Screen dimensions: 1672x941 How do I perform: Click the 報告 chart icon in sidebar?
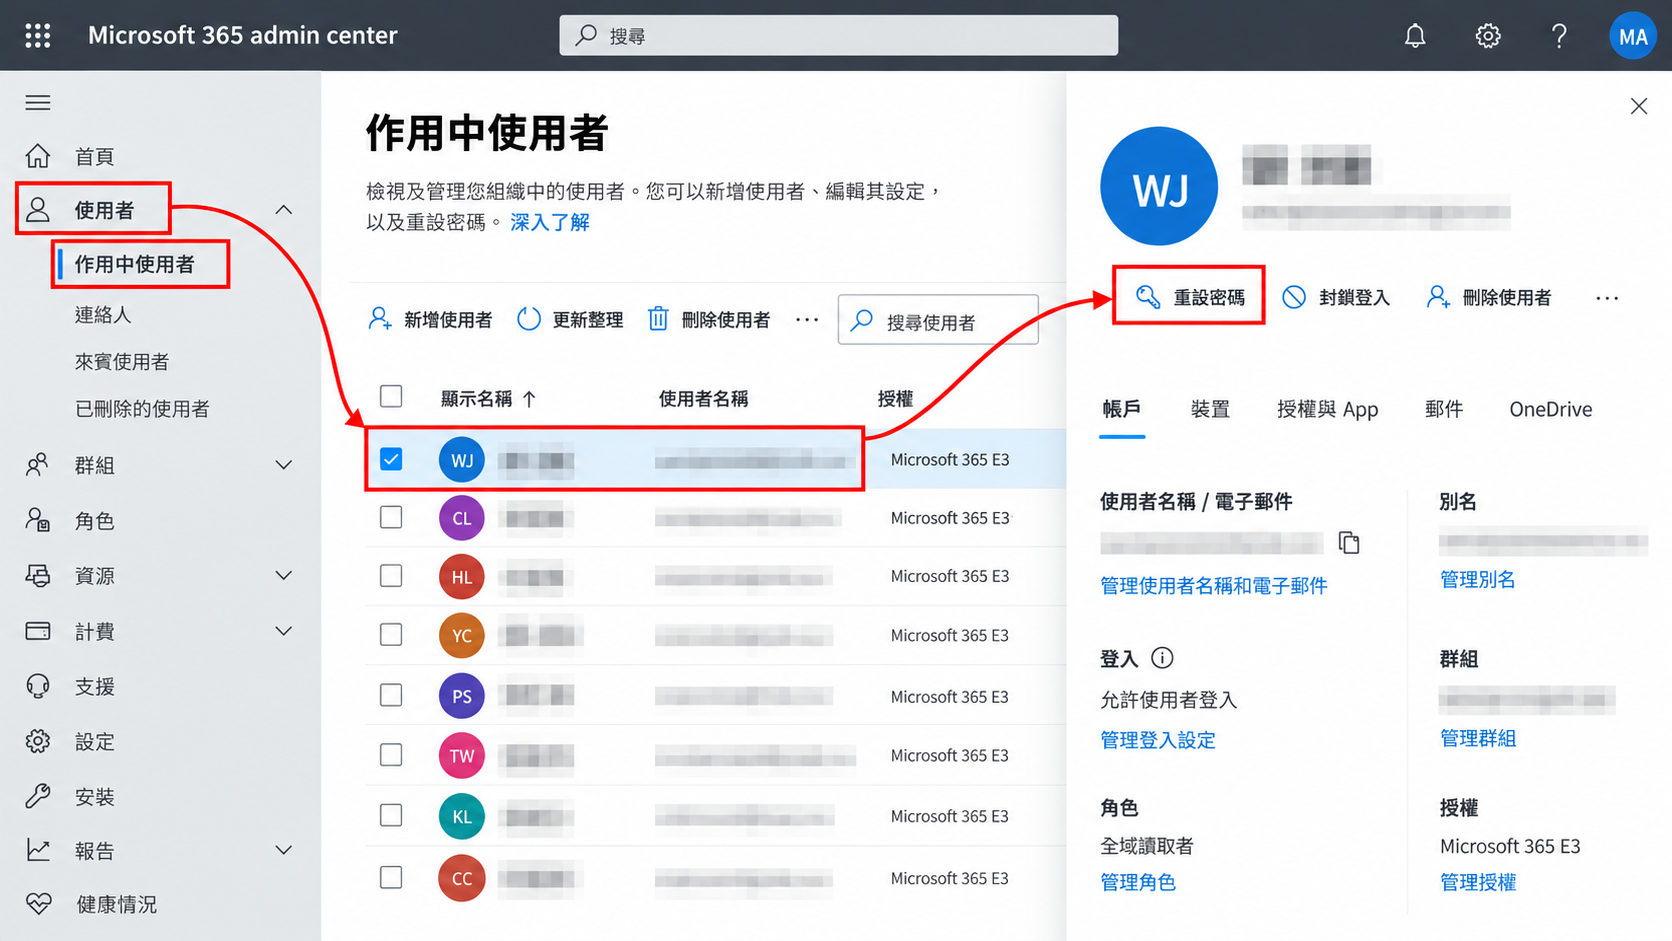tap(38, 850)
